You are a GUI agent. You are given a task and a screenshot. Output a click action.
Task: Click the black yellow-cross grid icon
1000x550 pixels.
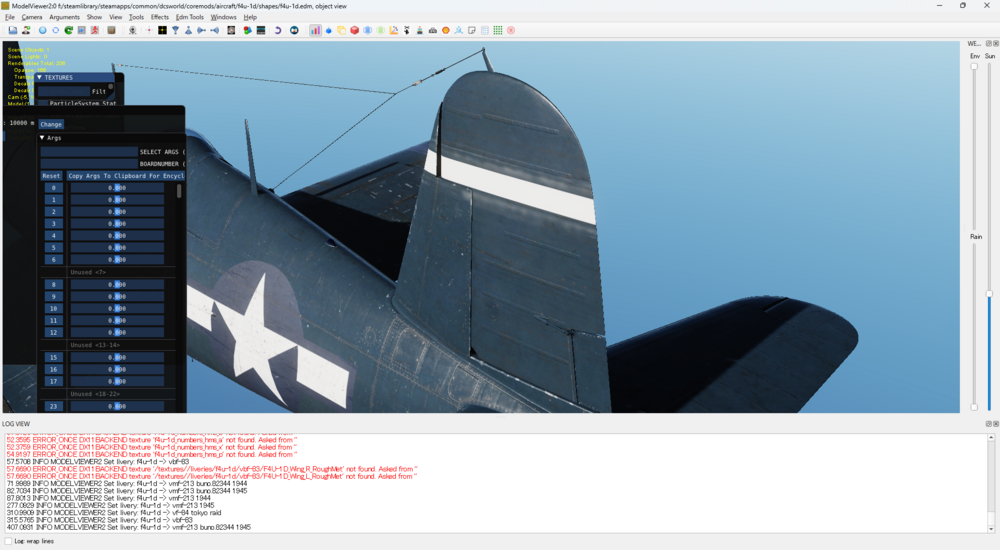pos(162,30)
